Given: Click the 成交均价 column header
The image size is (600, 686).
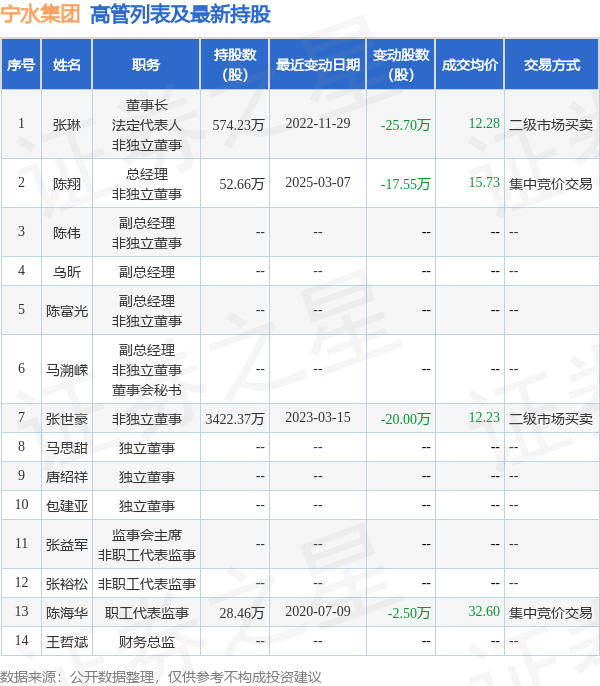Looking at the screenshot, I should [470, 64].
